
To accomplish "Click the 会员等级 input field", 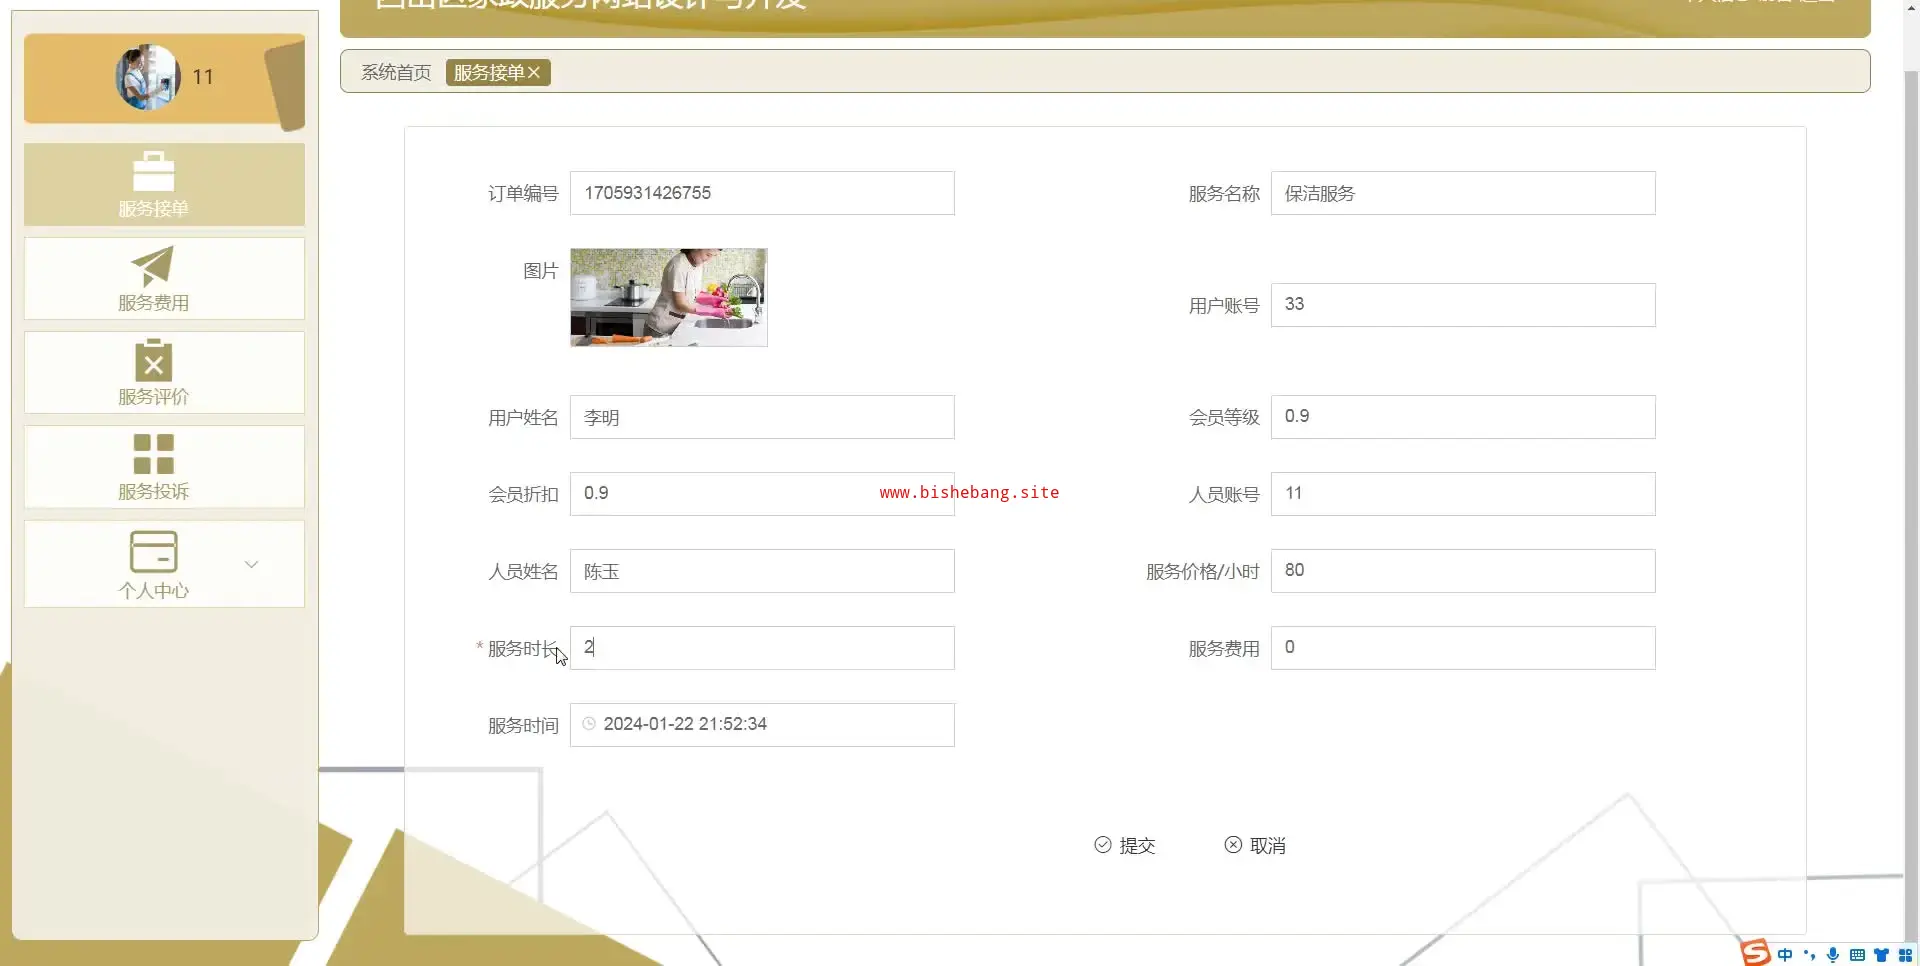I will 1463,417.
